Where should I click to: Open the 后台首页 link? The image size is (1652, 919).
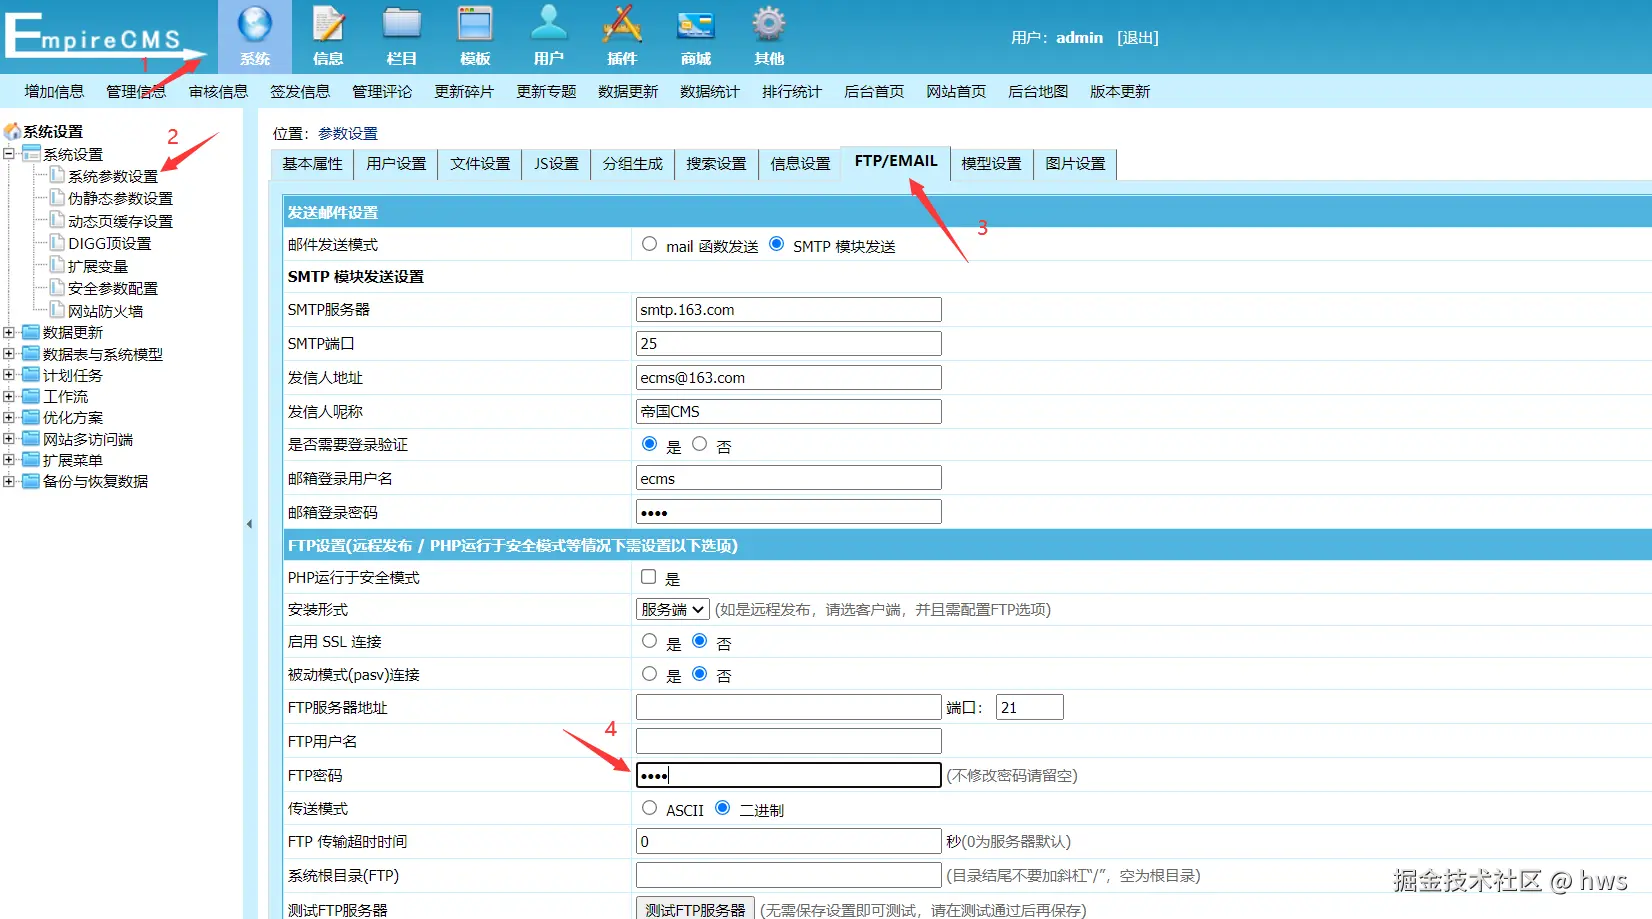(x=874, y=91)
